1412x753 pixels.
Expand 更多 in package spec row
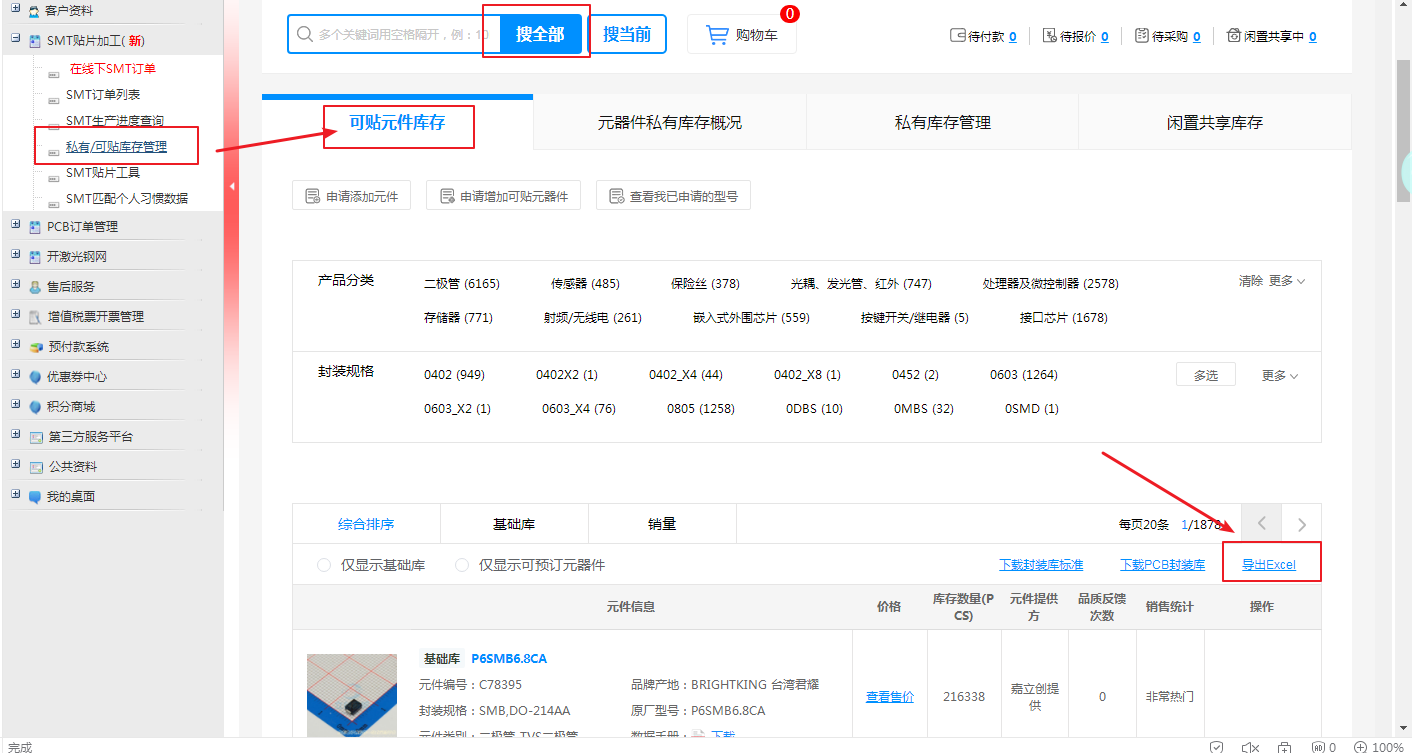pyautogui.click(x=1280, y=376)
